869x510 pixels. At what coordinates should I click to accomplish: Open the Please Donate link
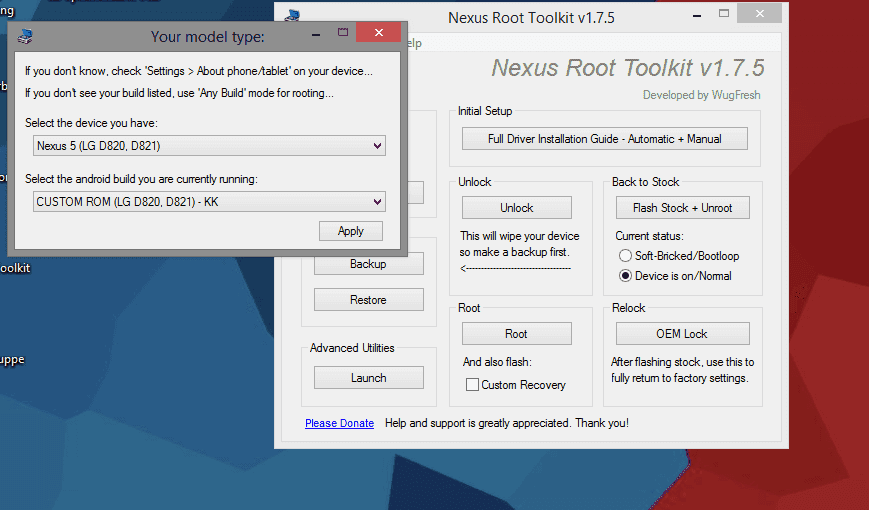tap(339, 423)
